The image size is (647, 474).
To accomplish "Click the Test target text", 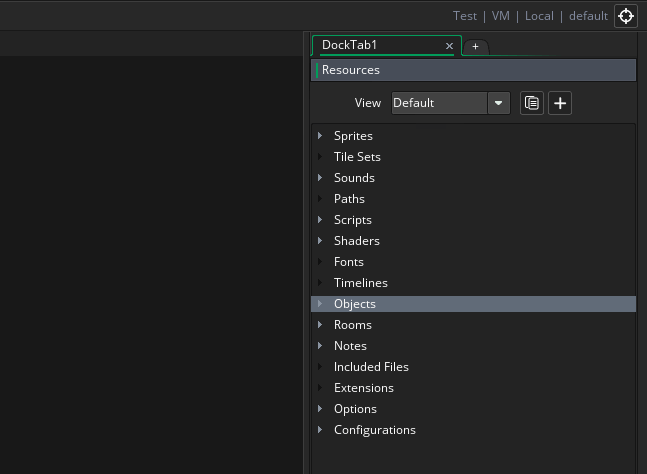I will coord(464,16).
